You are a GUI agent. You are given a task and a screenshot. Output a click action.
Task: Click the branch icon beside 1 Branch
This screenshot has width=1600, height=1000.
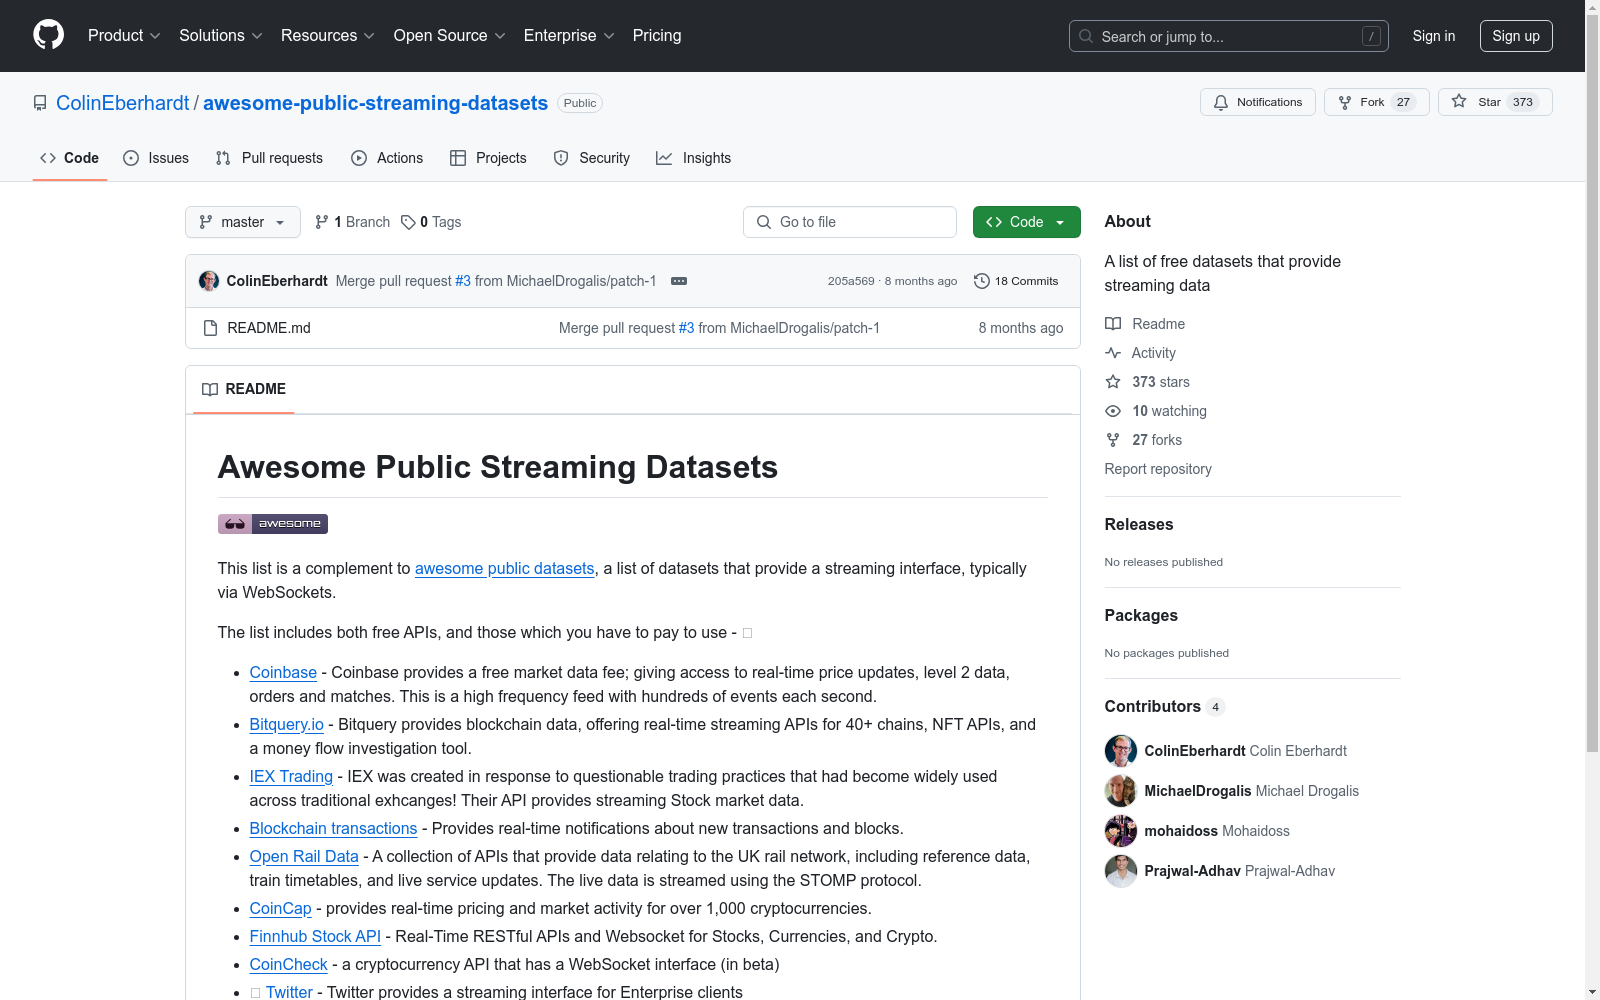(322, 222)
